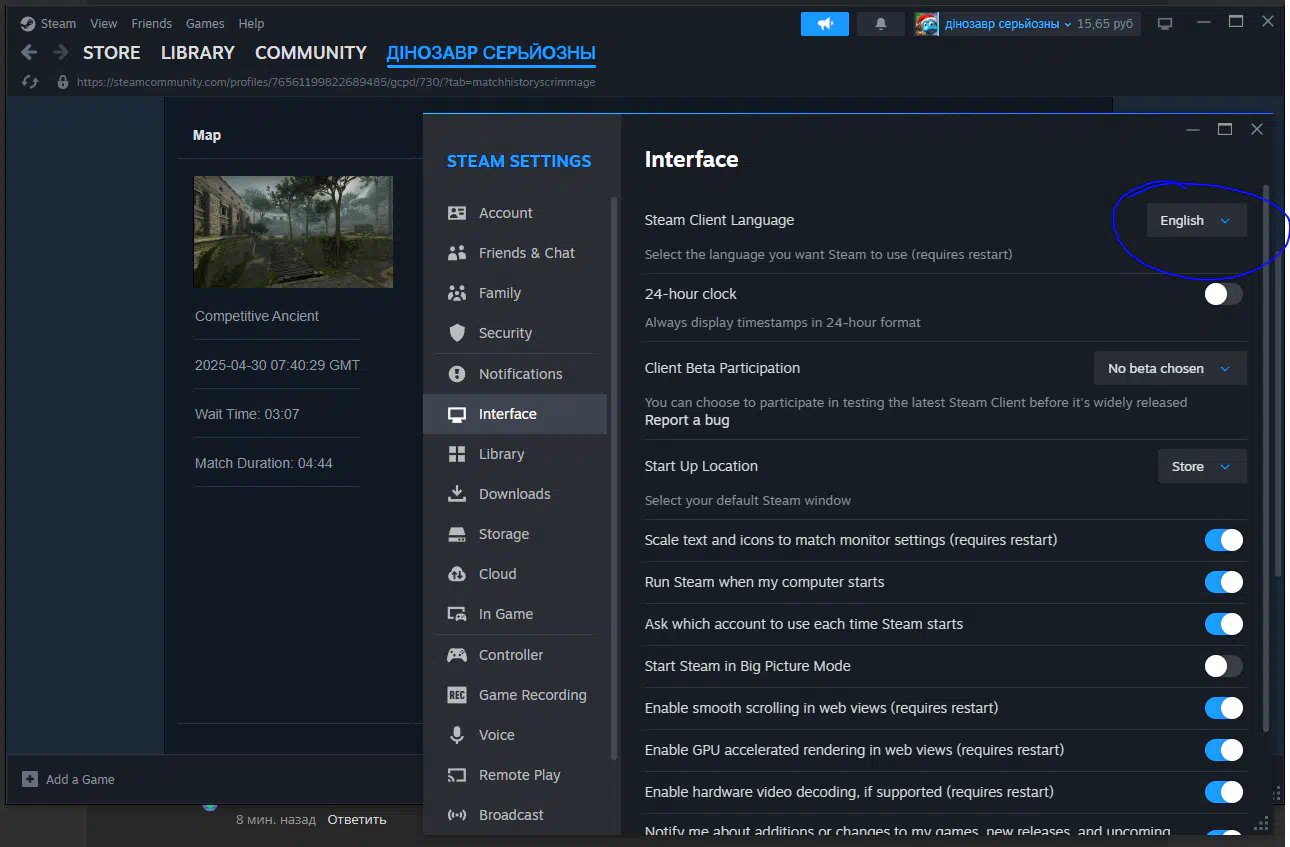This screenshot has height=847, width=1290.
Task: Open the Games menu
Action: click(205, 23)
